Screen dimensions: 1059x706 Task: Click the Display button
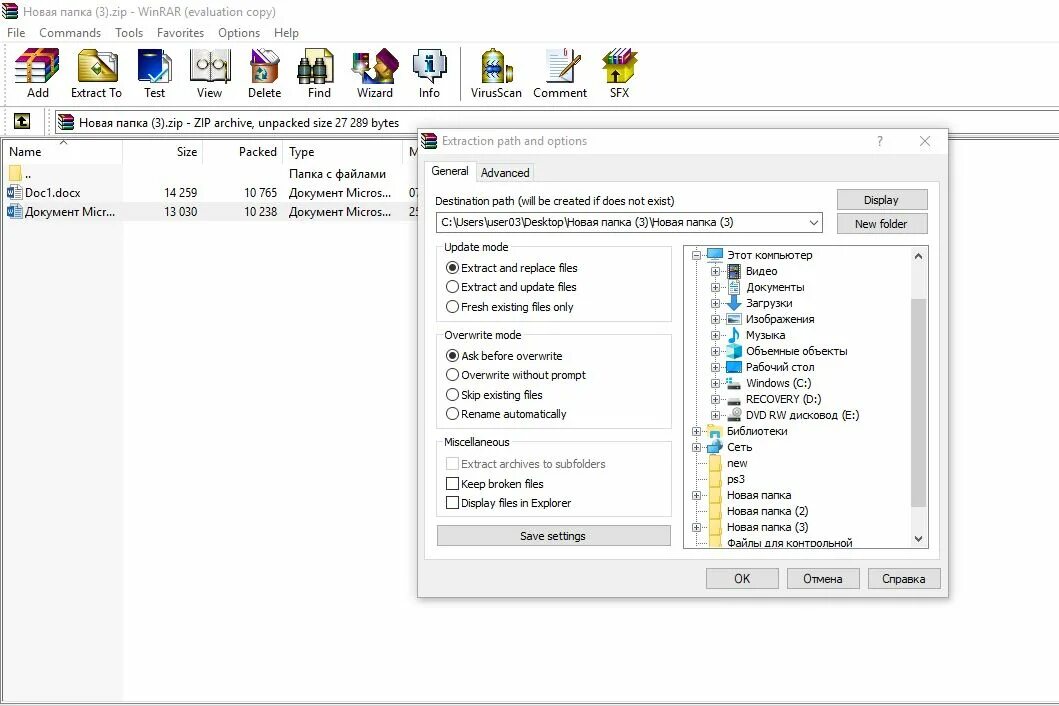(881, 200)
